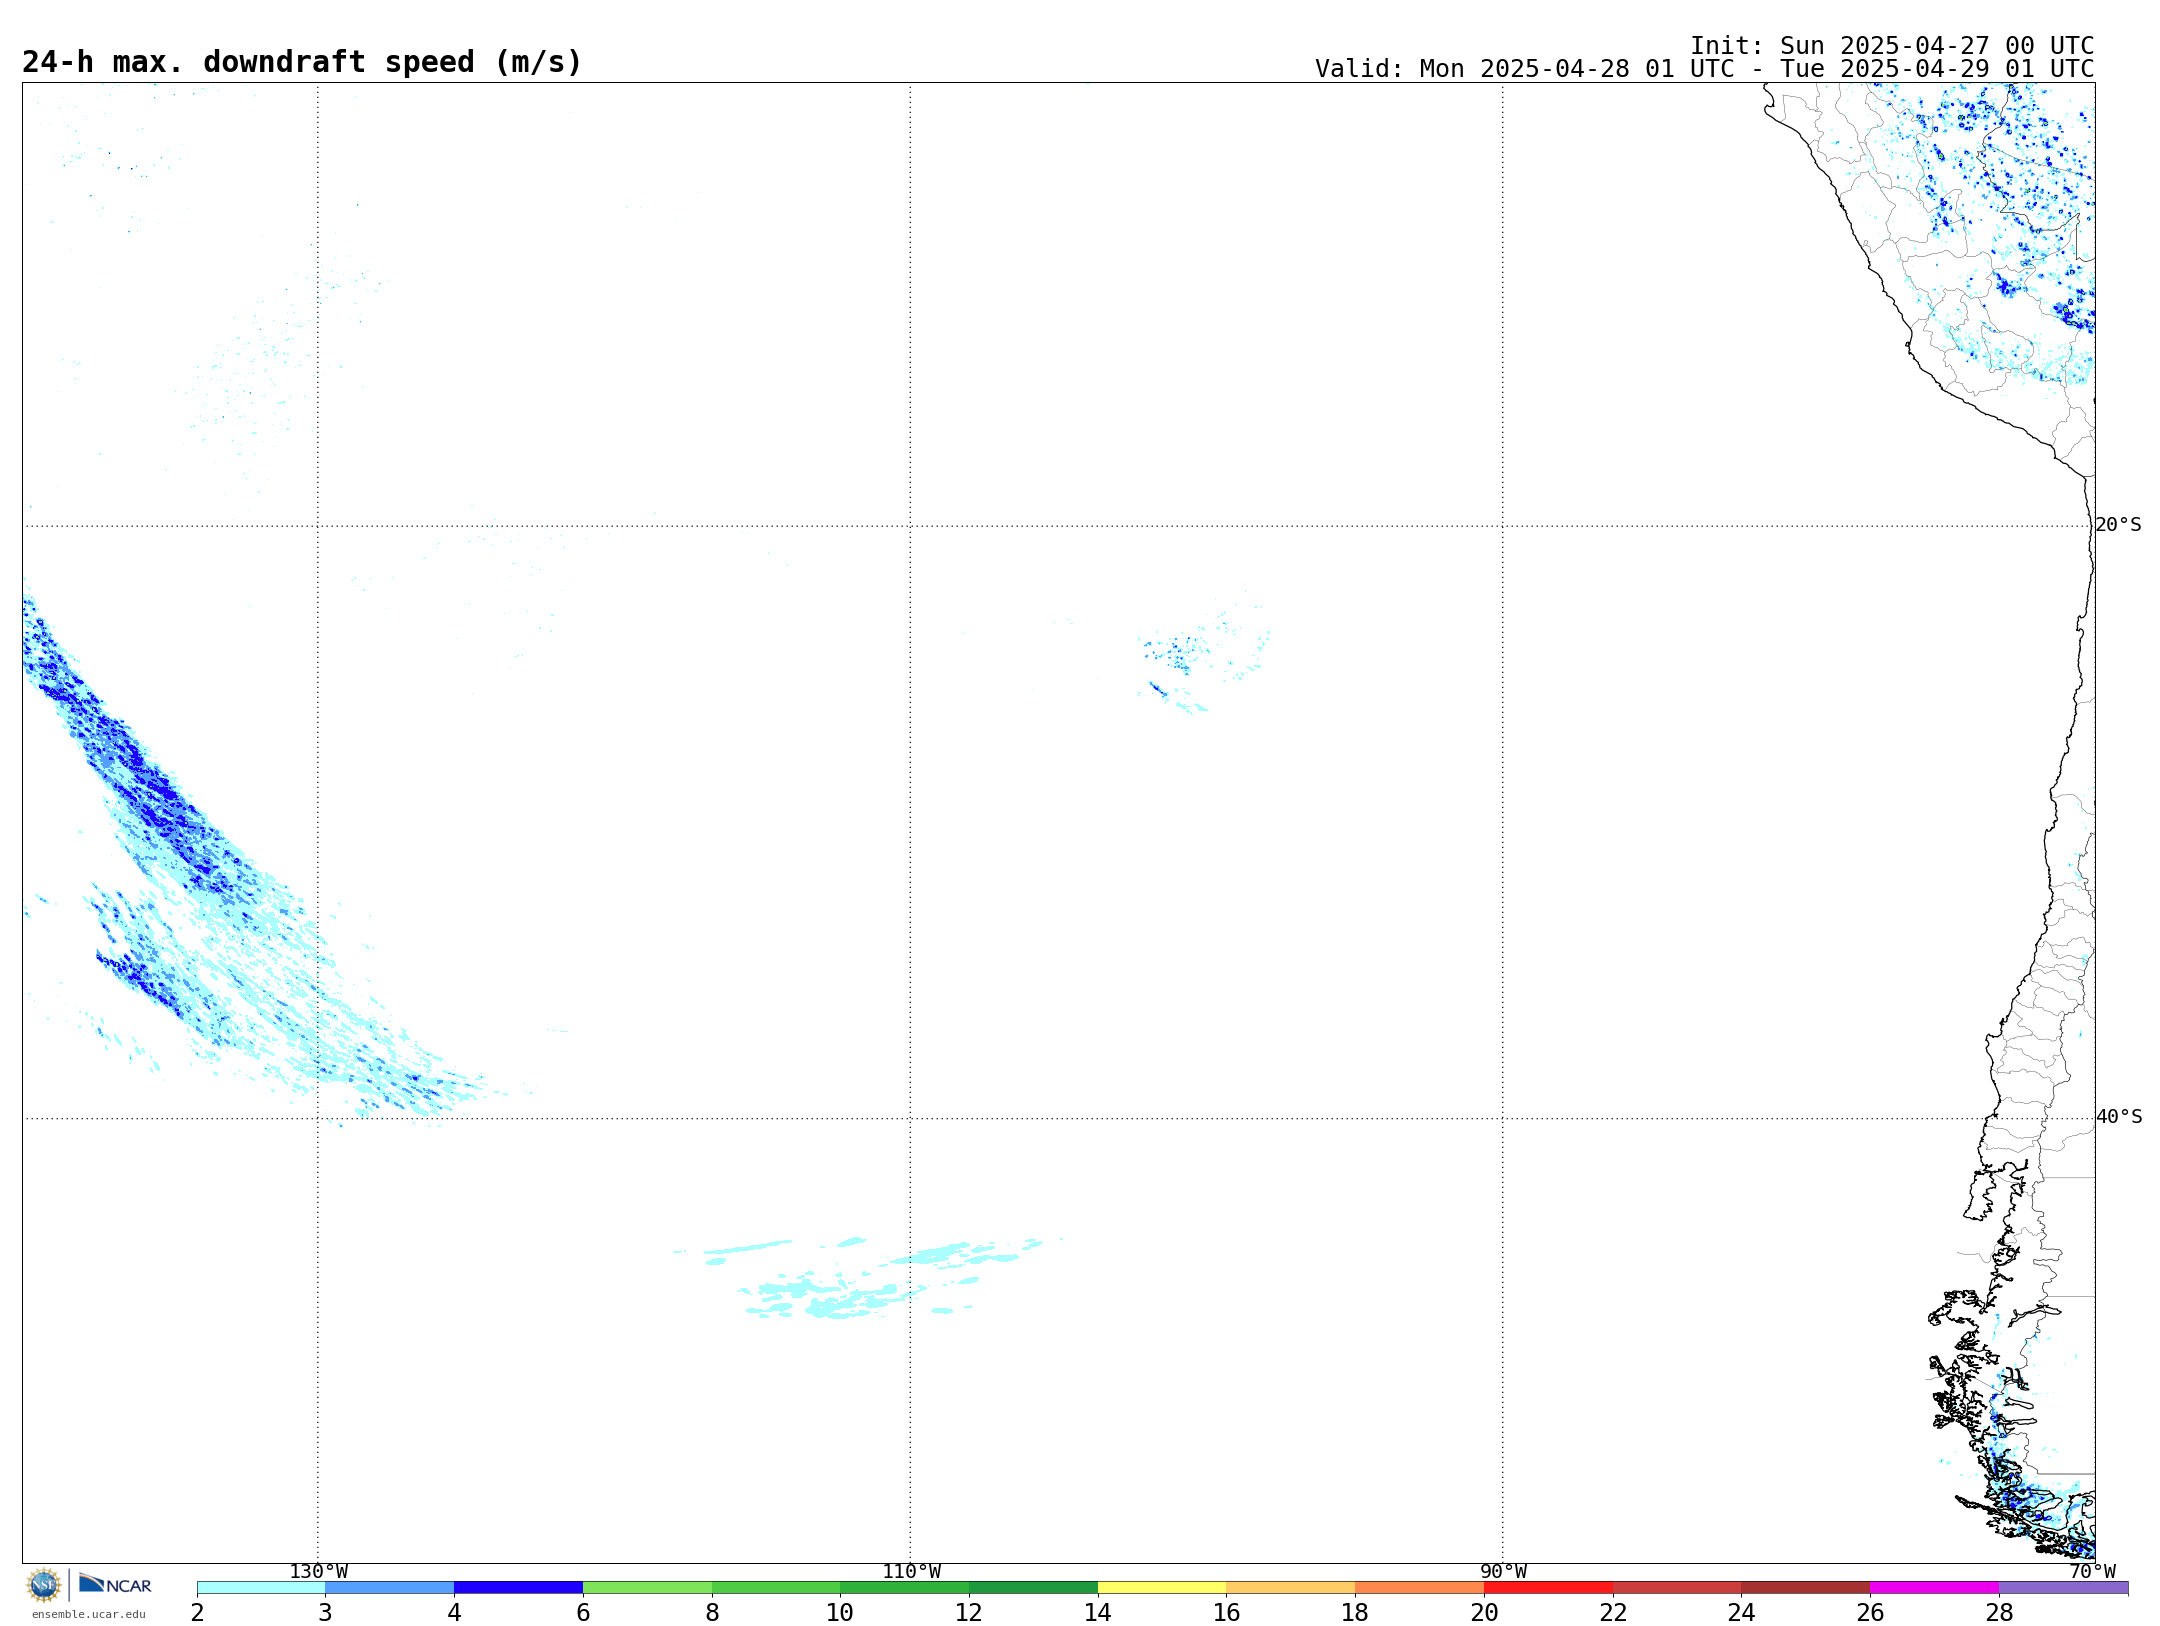Pick the light orange 16–18 colorbar segment

[x=1291, y=1588]
